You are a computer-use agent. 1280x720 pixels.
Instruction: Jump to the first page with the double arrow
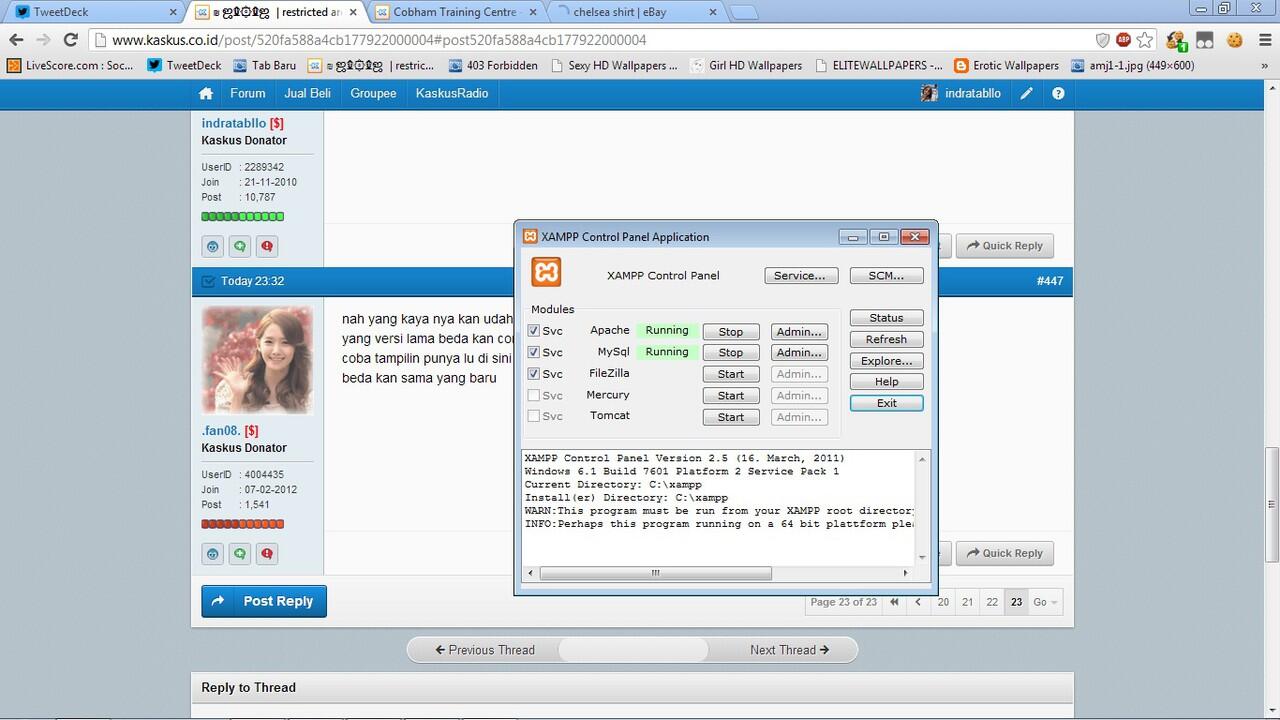tap(894, 602)
